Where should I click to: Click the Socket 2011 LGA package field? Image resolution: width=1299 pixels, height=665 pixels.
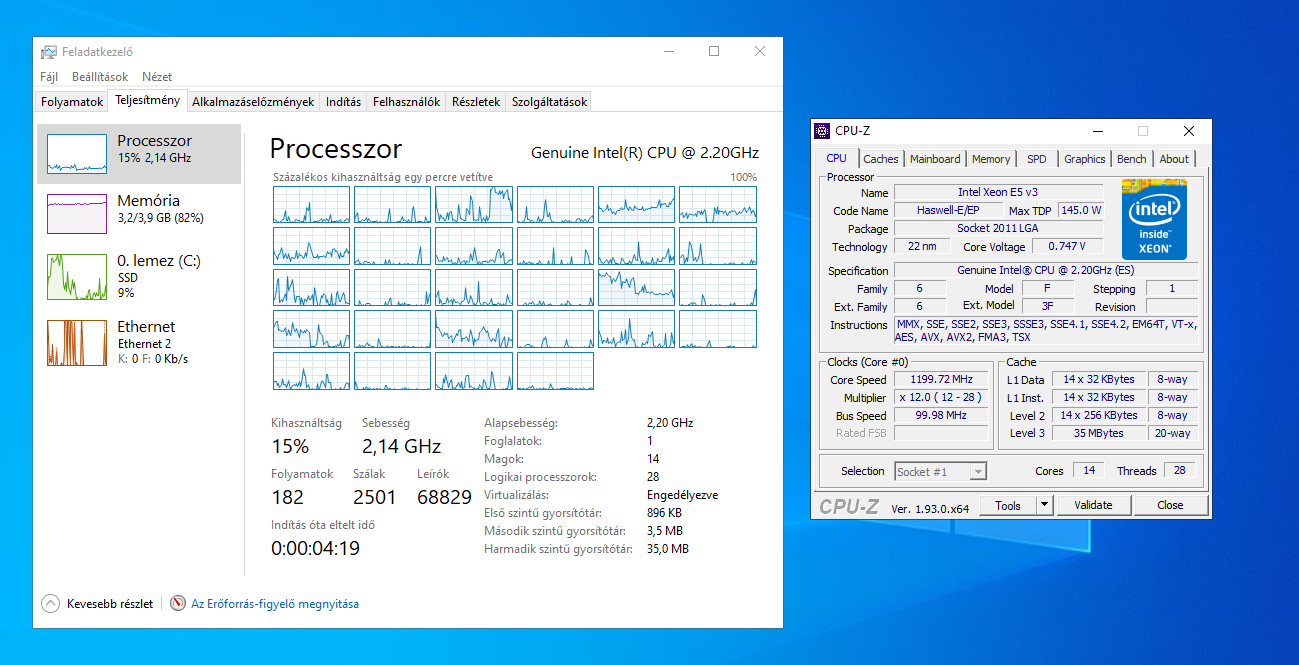click(x=998, y=228)
